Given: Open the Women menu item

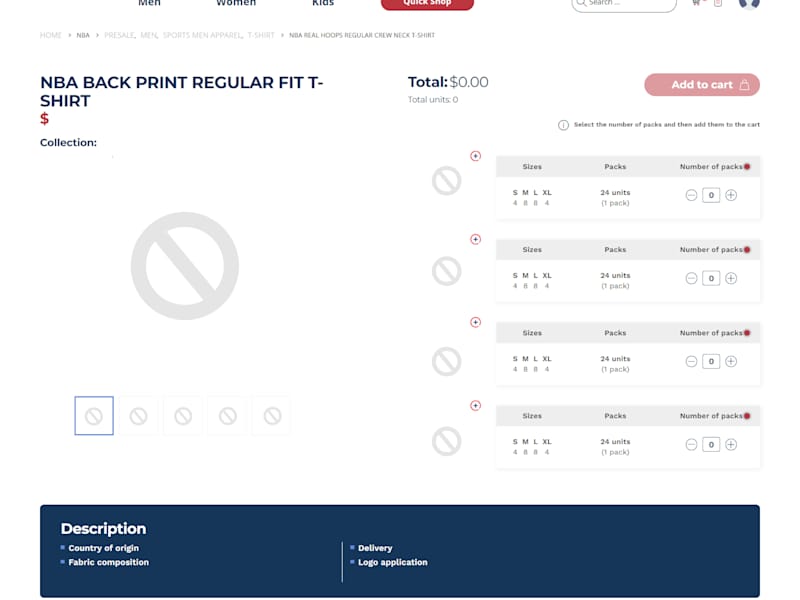Looking at the screenshot, I should coord(236,3).
